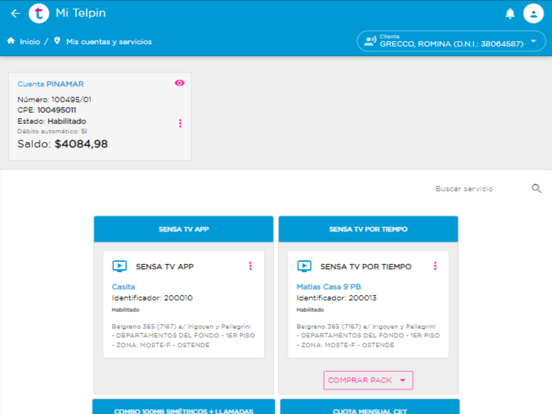Open options menu on SENSA TV POR TIEMPO card
Screen dimensions: 552x414
[x=435, y=266]
